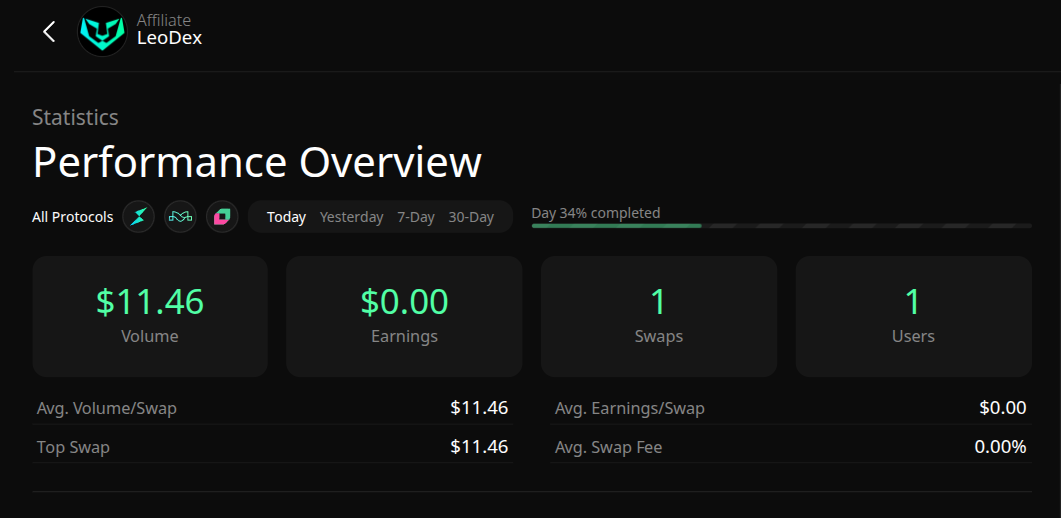Show the 30-Day statistics

coord(471,217)
